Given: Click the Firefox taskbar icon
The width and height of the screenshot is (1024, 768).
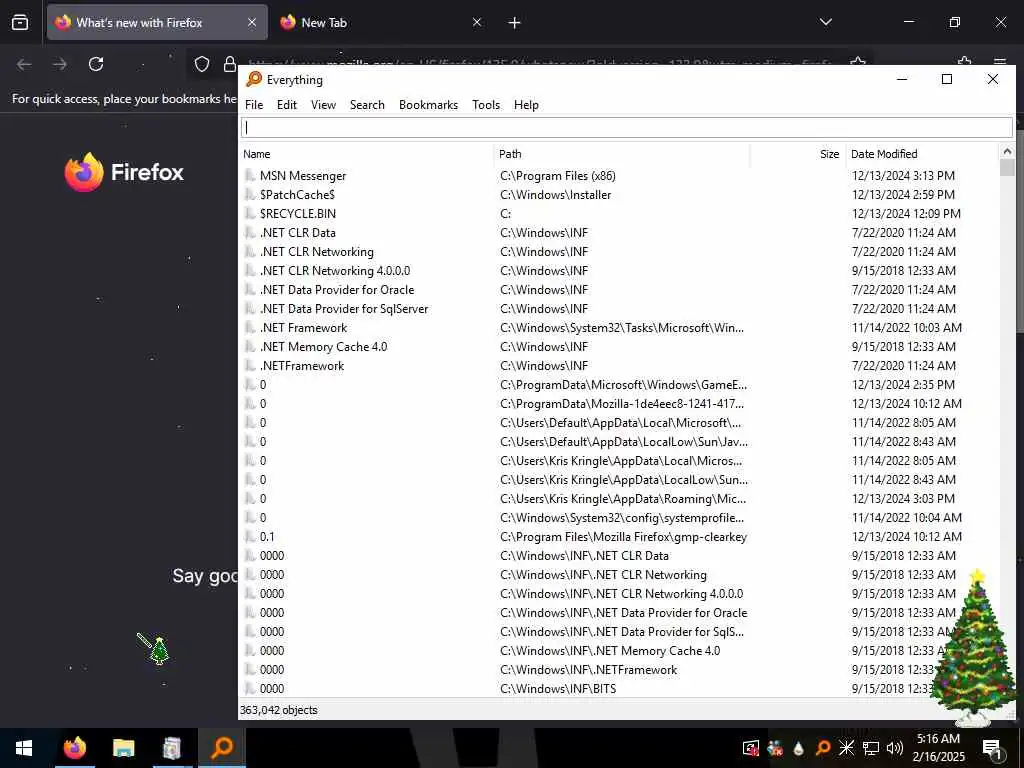Looking at the screenshot, I should tap(74, 748).
